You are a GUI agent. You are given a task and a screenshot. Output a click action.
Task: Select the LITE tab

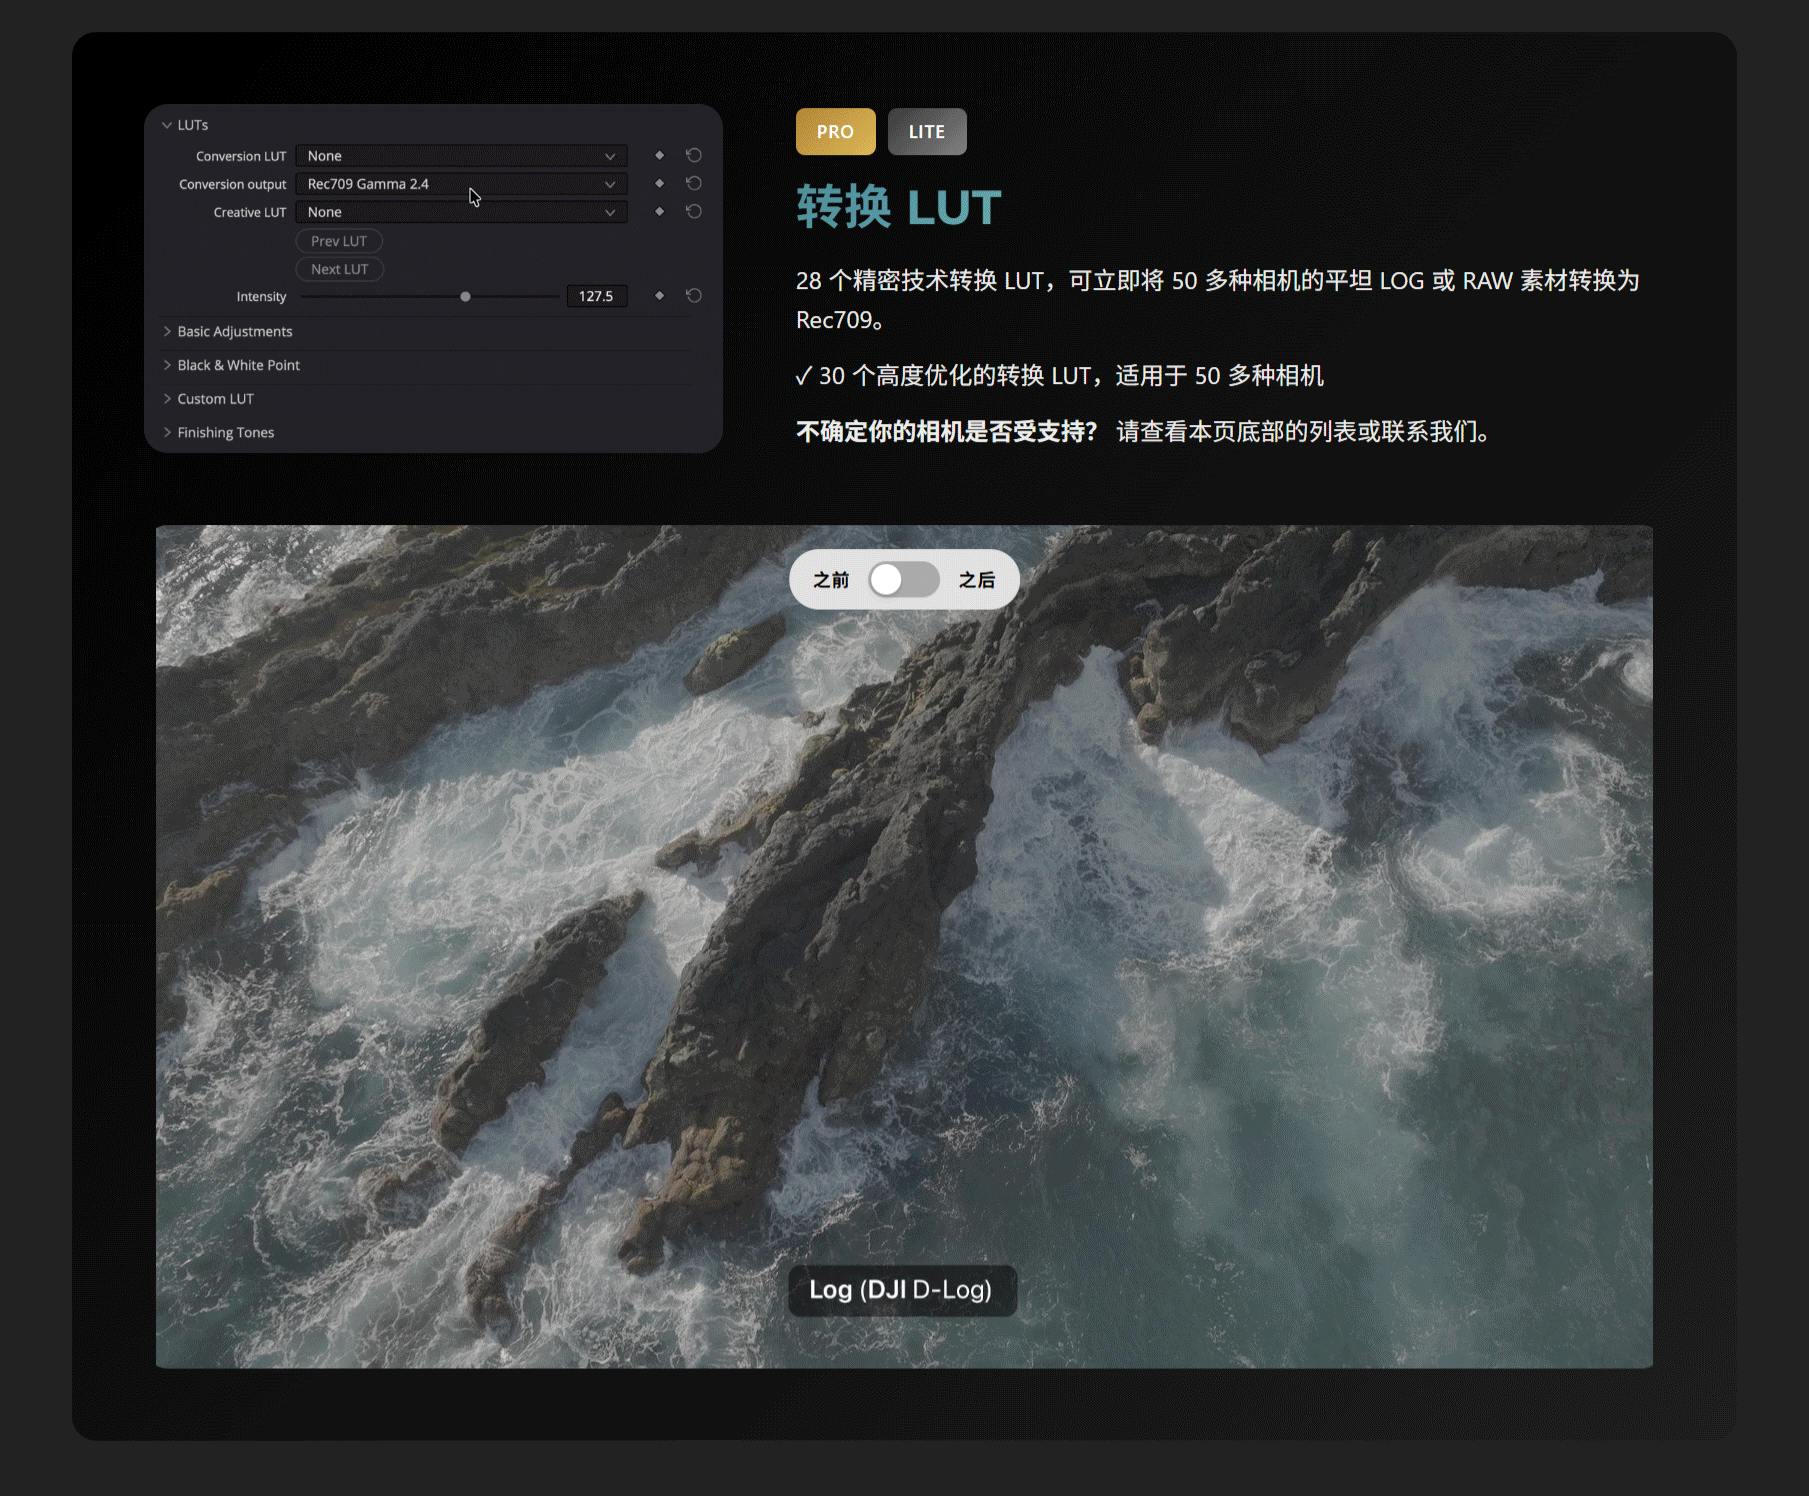click(927, 131)
